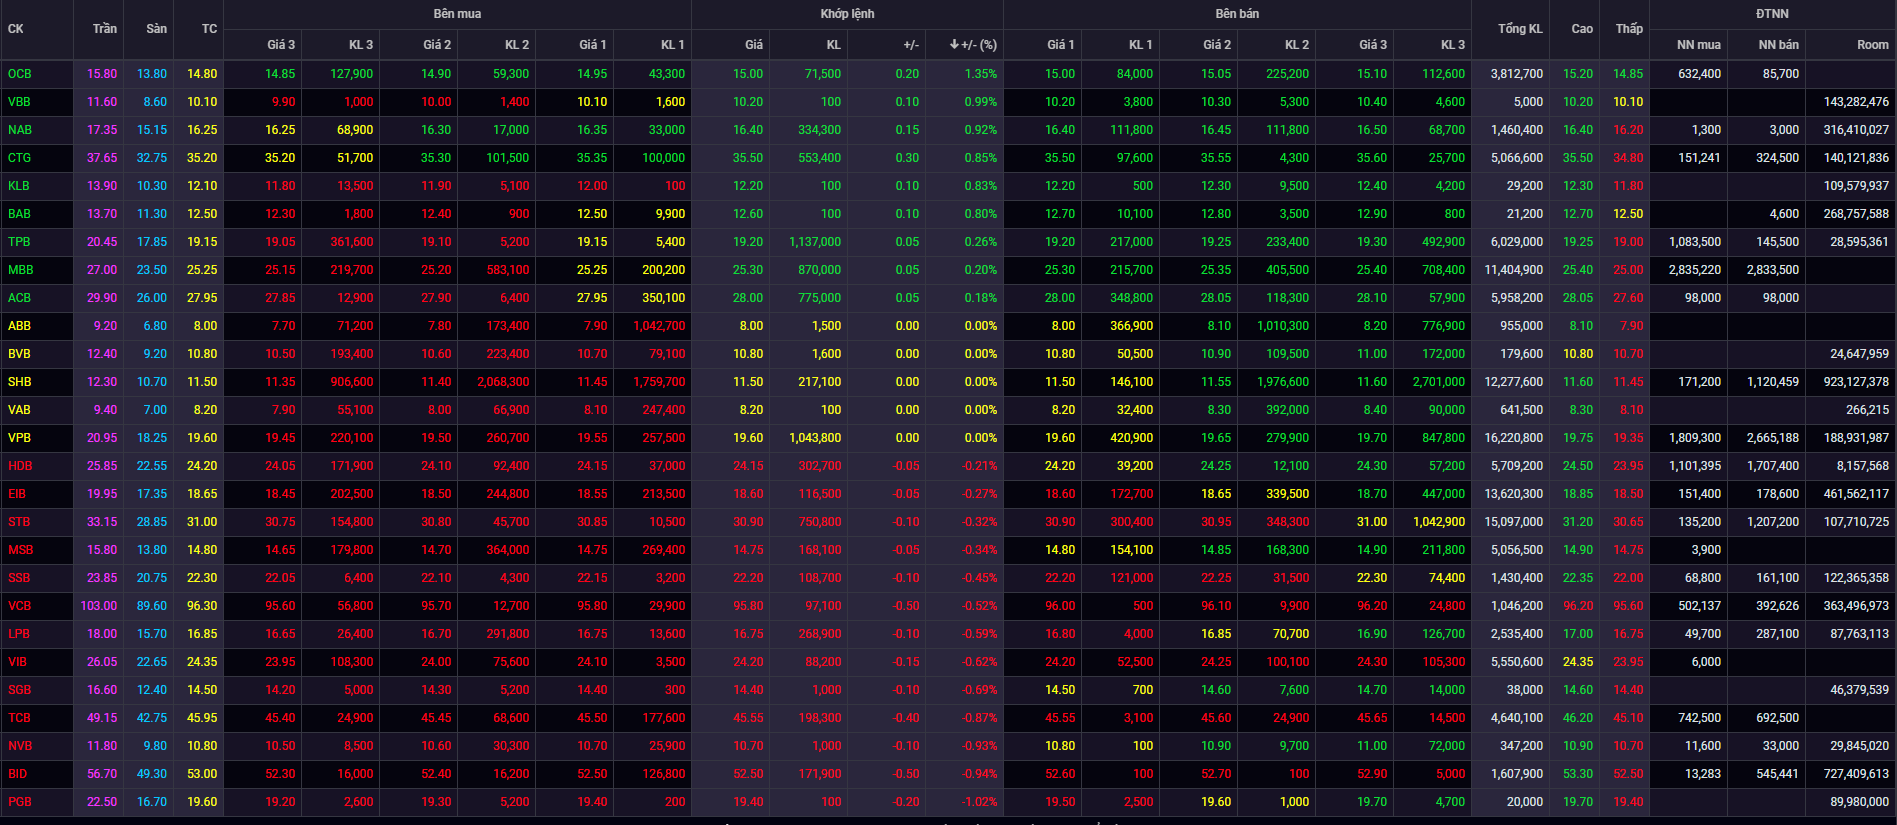
Task: Open the SGB ticker symbol
Action: point(19,690)
